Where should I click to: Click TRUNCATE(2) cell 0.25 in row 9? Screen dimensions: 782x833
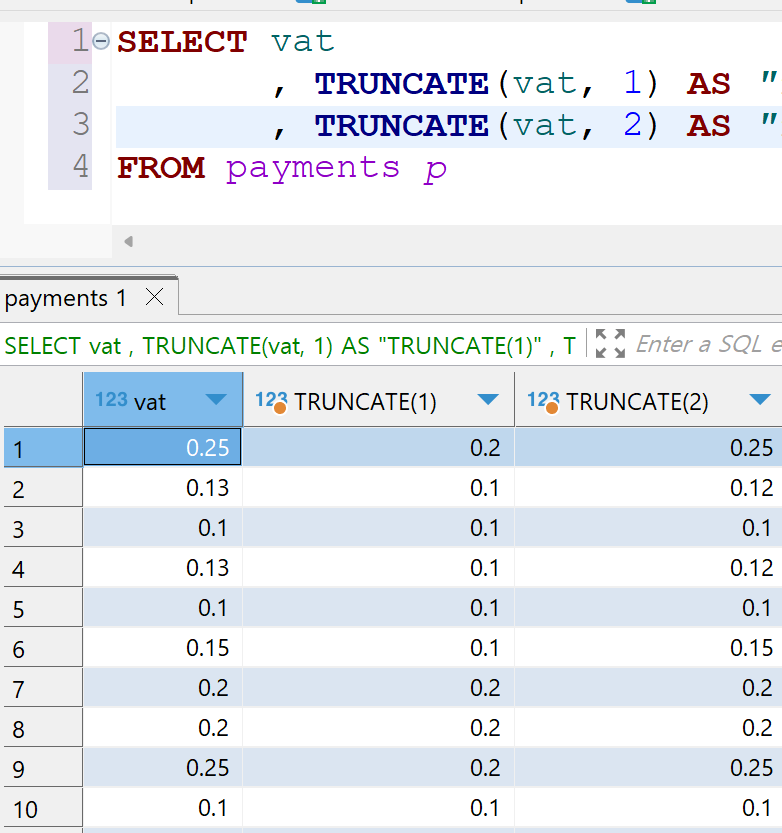649,768
